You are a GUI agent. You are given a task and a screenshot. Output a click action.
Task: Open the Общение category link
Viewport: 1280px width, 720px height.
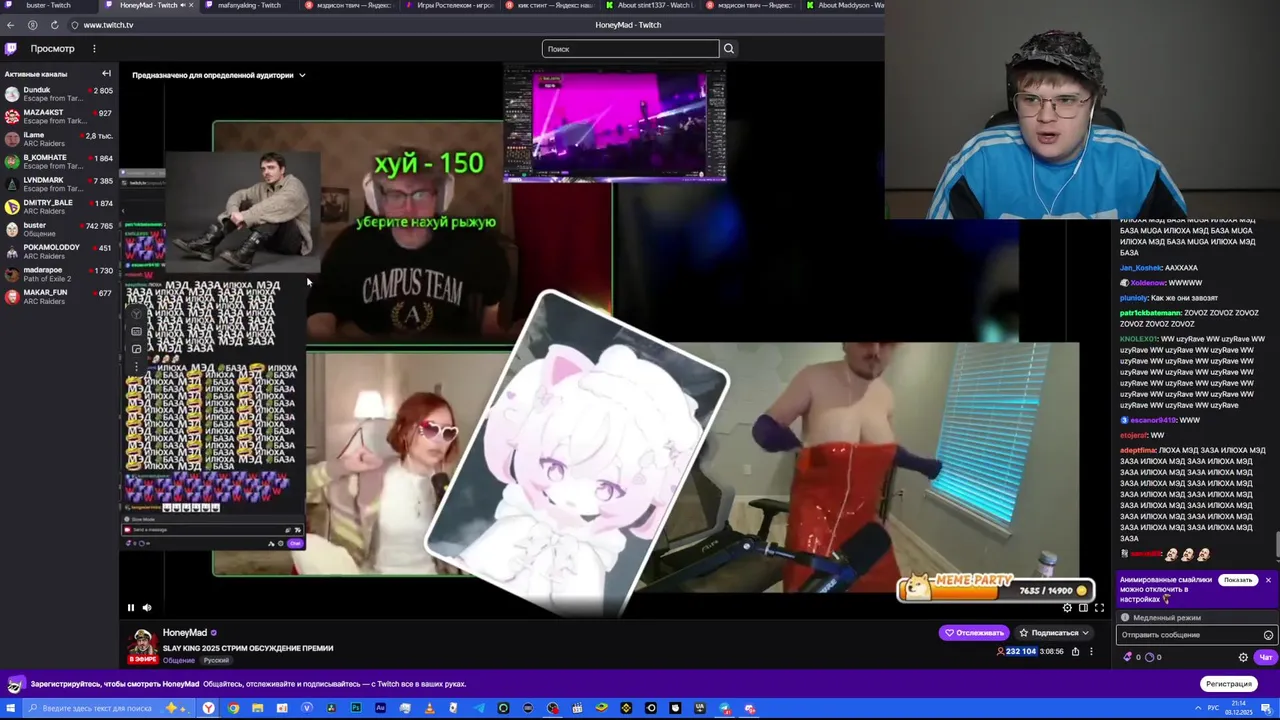click(x=179, y=660)
